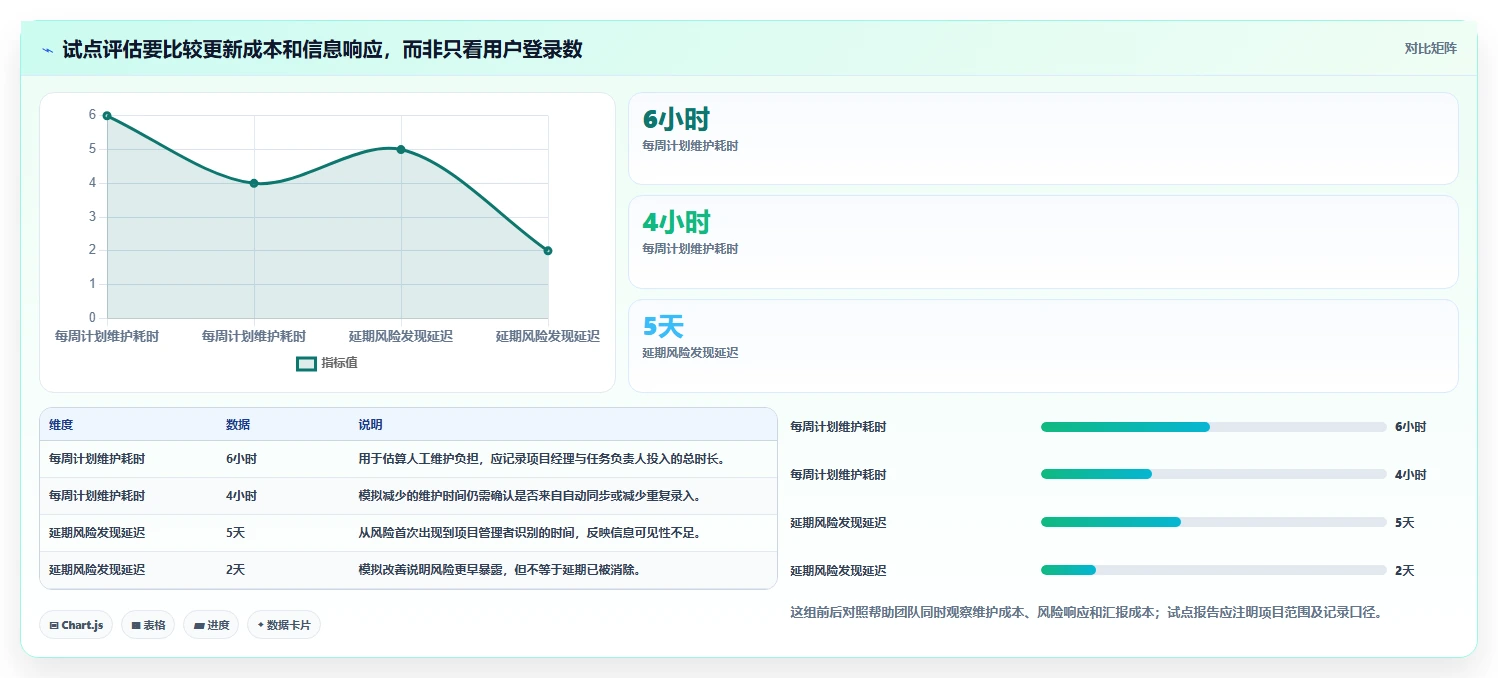Click the 2天 value beside the progress bar
Viewport: 1498px width, 678px height.
[1405, 571]
